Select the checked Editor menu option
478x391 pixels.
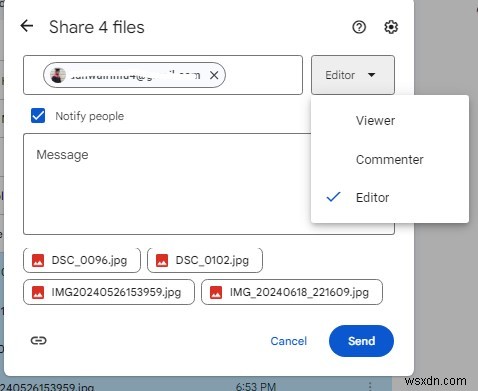(x=390, y=197)
